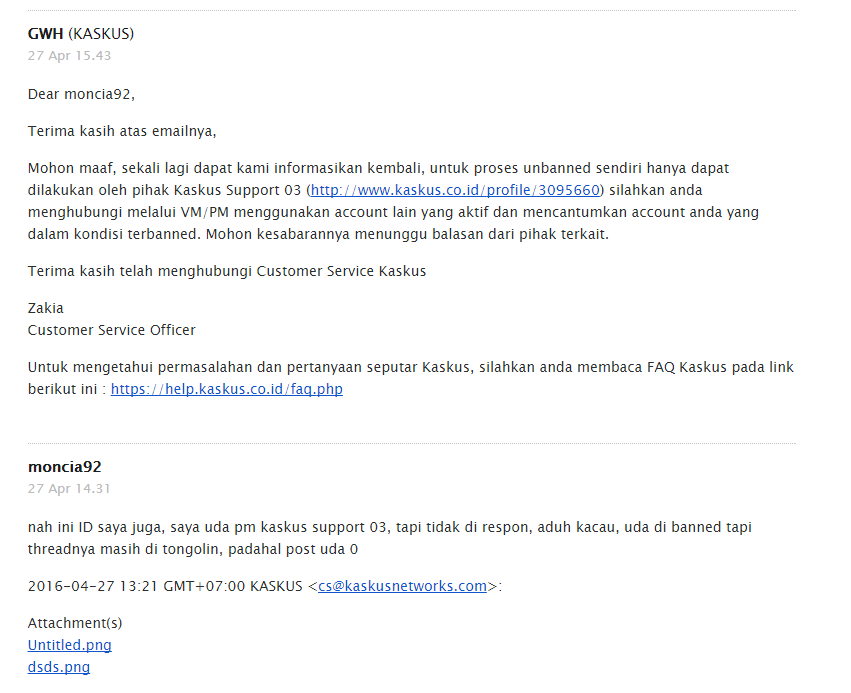851x693 pixels.
Task: Click the 27 Apr 14.31 timestamp
Action: (x=69, y=489)
